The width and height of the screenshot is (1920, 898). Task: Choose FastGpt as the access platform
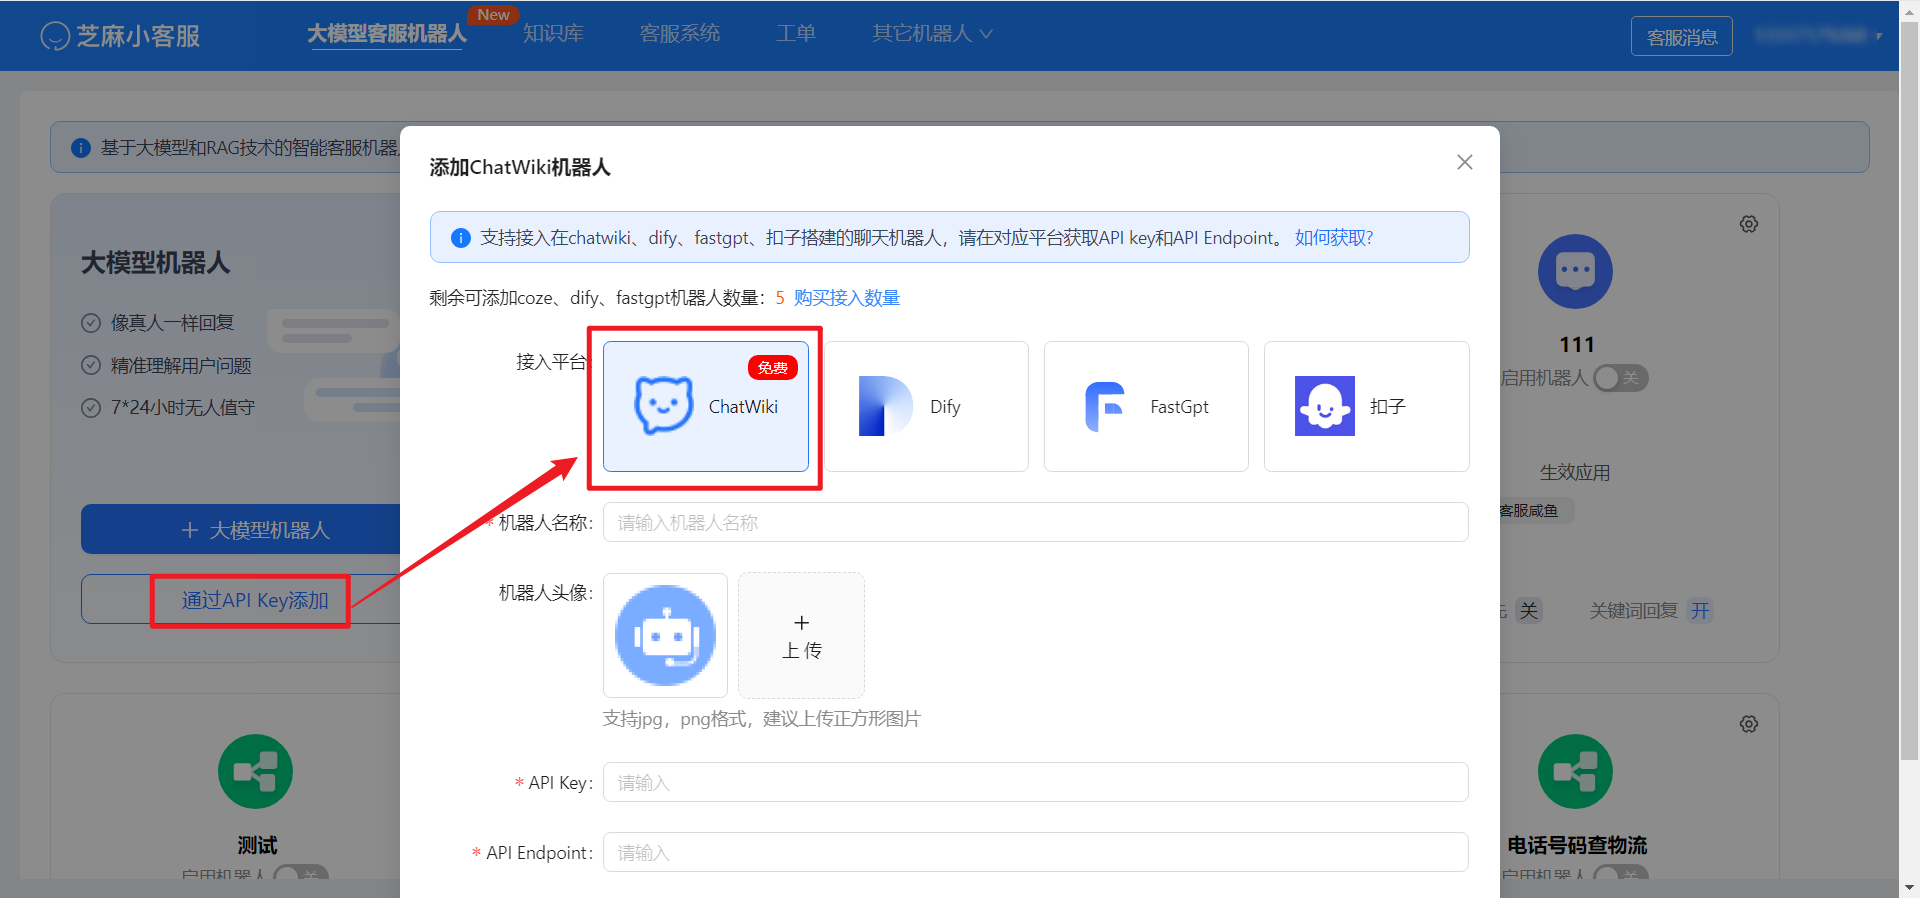point(1146,406)
